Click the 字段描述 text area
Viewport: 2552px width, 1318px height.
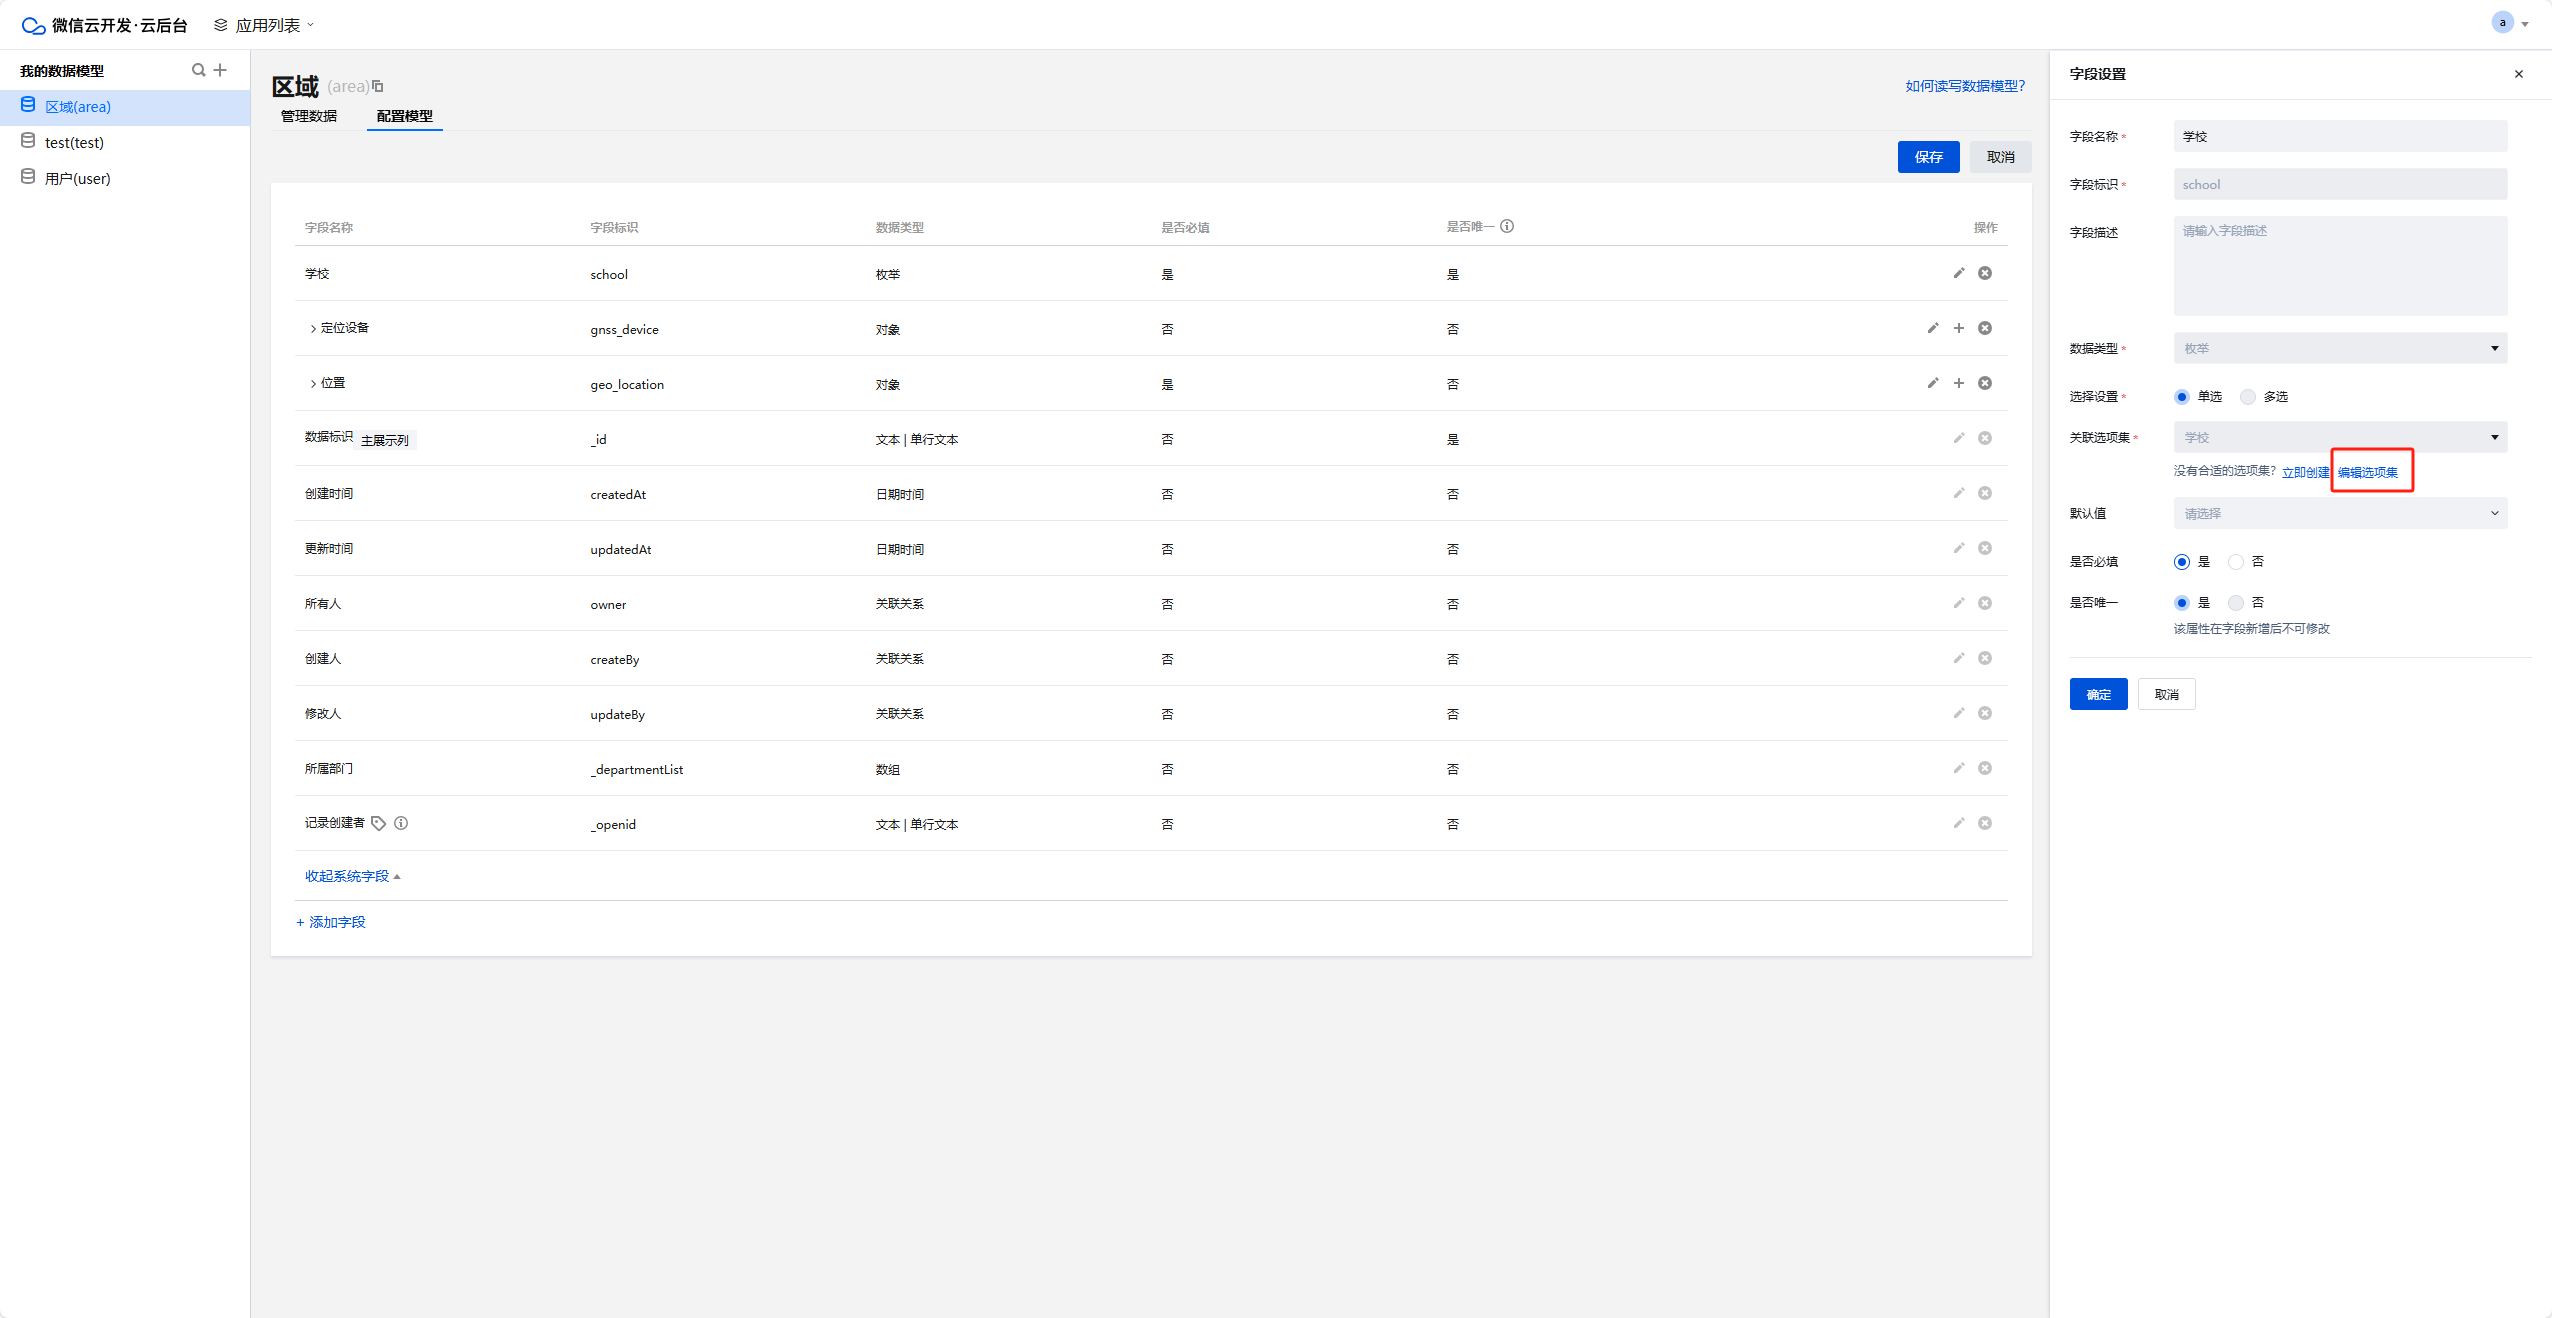click(x=2340, y=265)
